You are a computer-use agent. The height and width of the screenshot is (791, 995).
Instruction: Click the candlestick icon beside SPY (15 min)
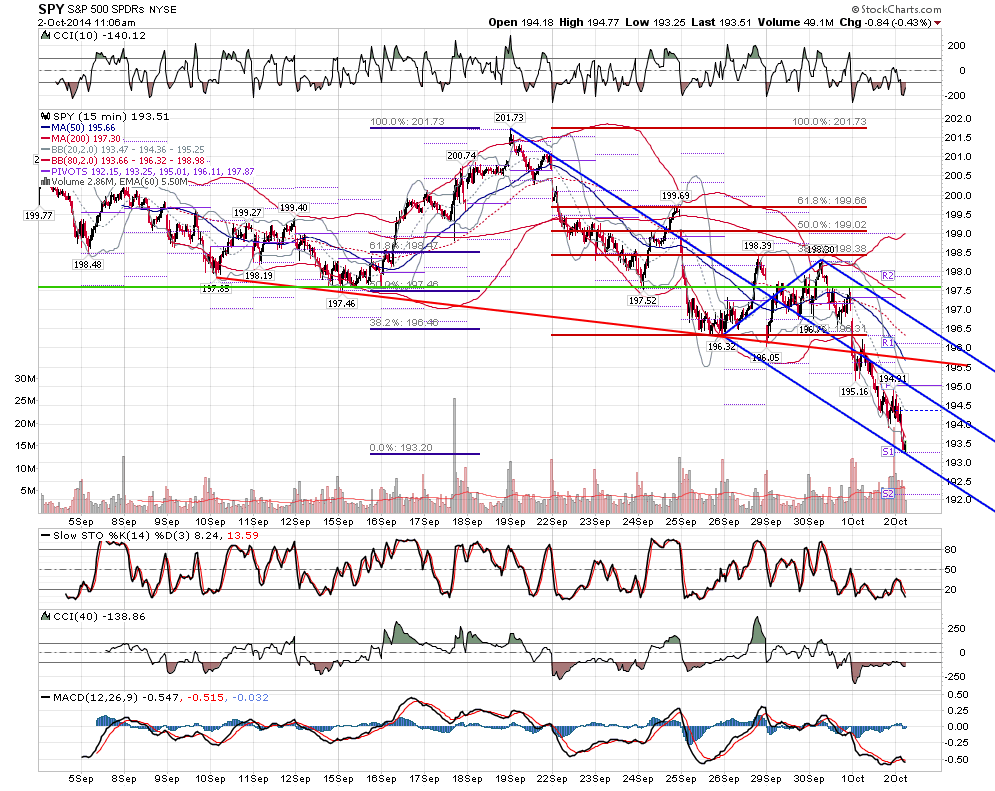coord(45,117)
